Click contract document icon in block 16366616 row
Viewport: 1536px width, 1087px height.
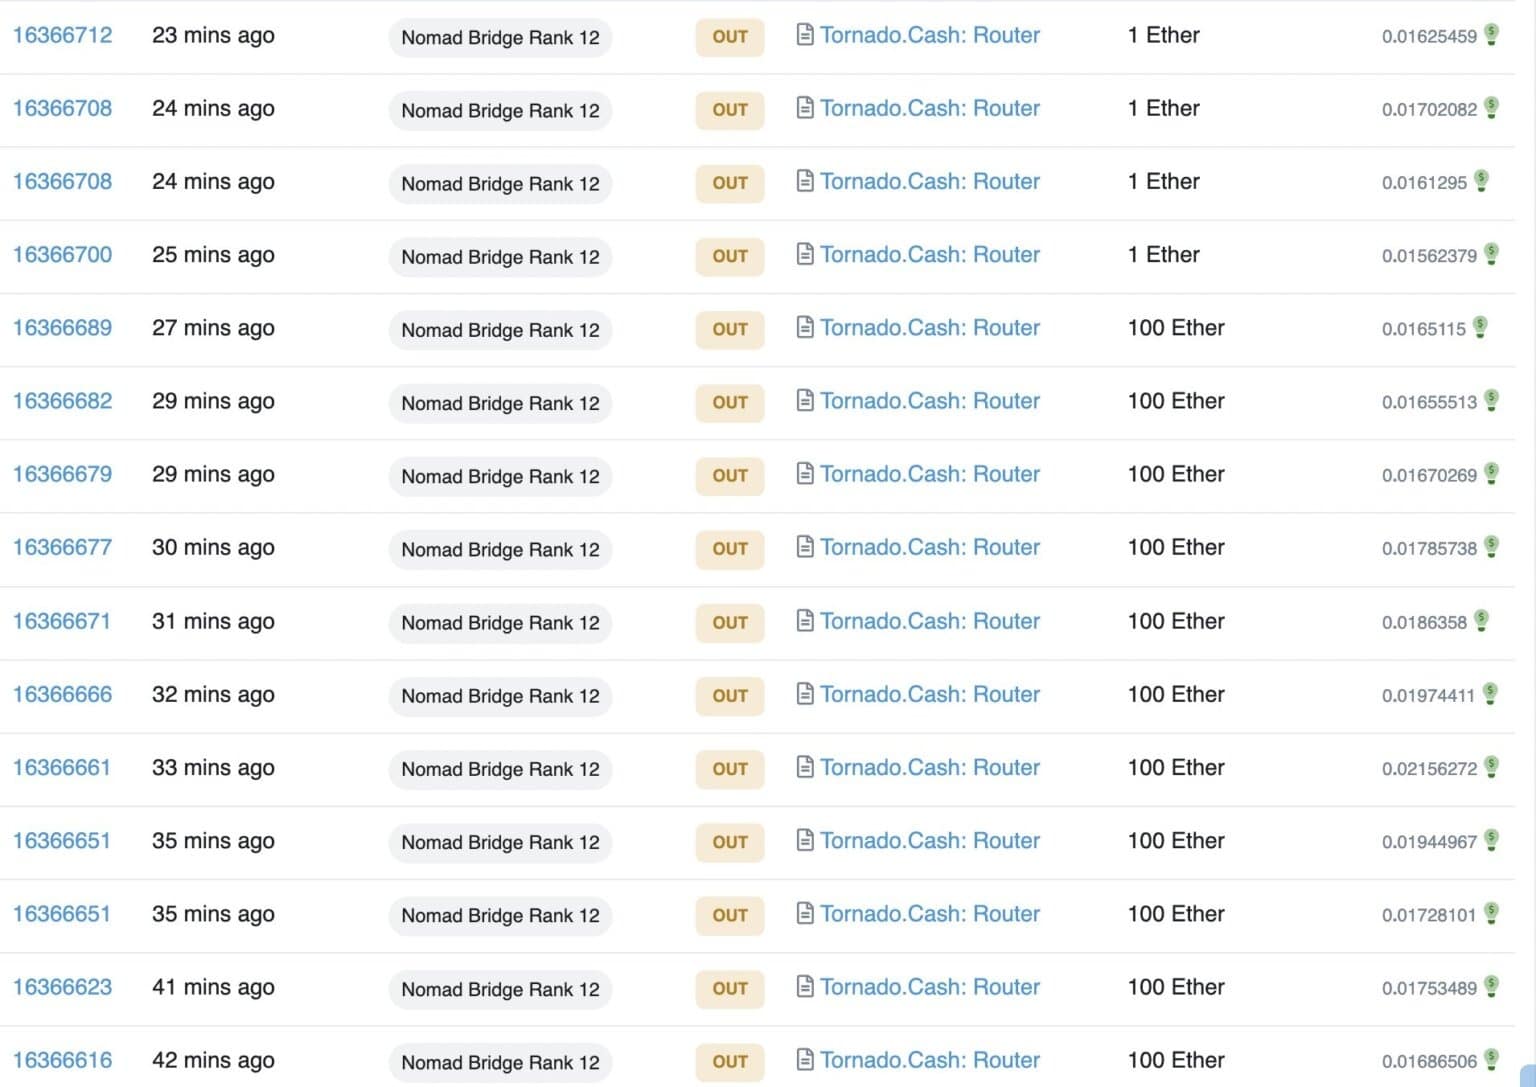pyautogui.click(x=805, y=1059)
